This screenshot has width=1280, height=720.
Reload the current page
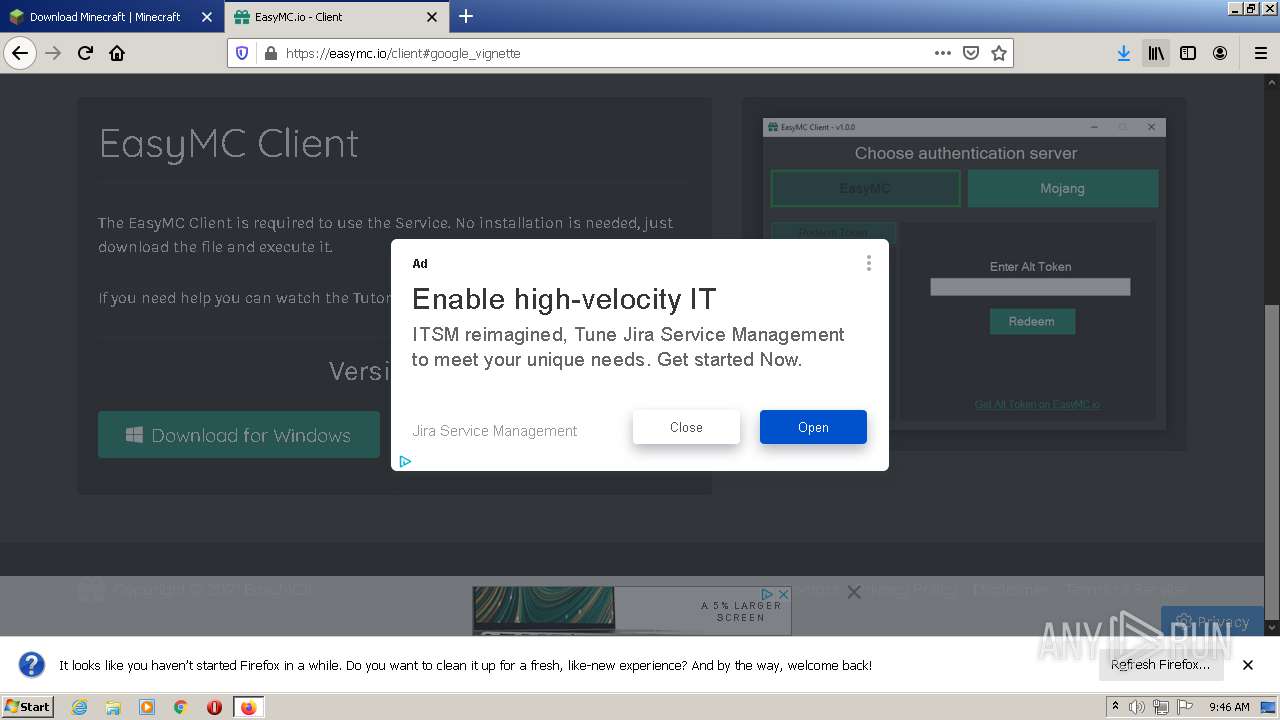tap(86, 53)
